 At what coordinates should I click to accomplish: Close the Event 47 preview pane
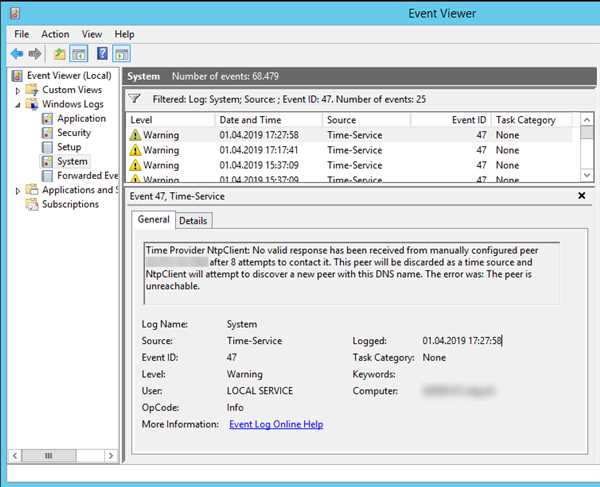coord(582,195)
